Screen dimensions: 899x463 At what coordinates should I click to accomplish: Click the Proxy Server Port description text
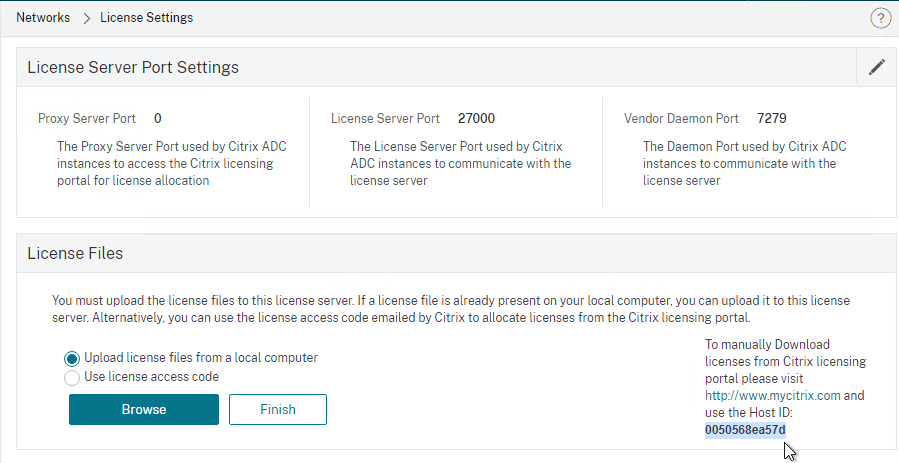[x=172, y=163]
